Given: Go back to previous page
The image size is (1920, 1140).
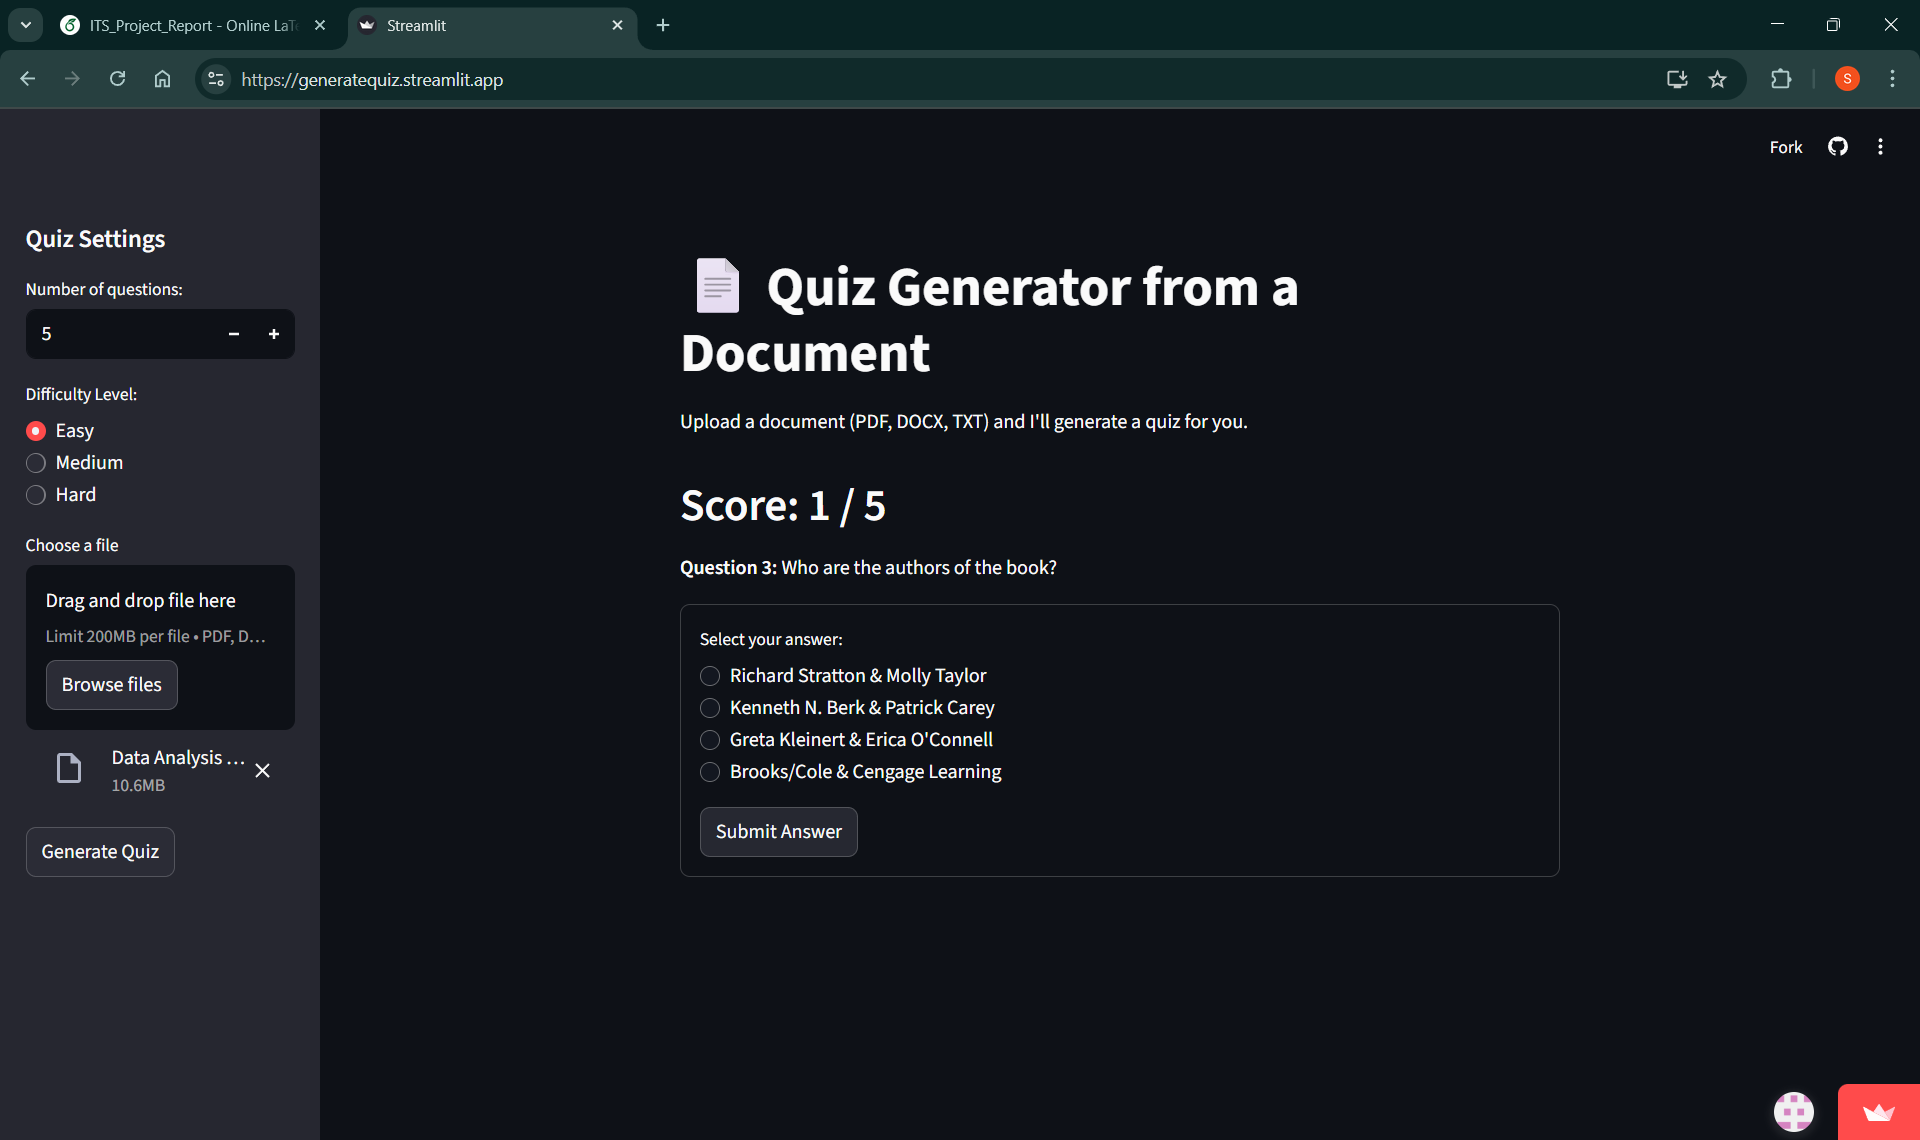Looking at the screenshot, I should pyautogui.click(x=27, y=79).
